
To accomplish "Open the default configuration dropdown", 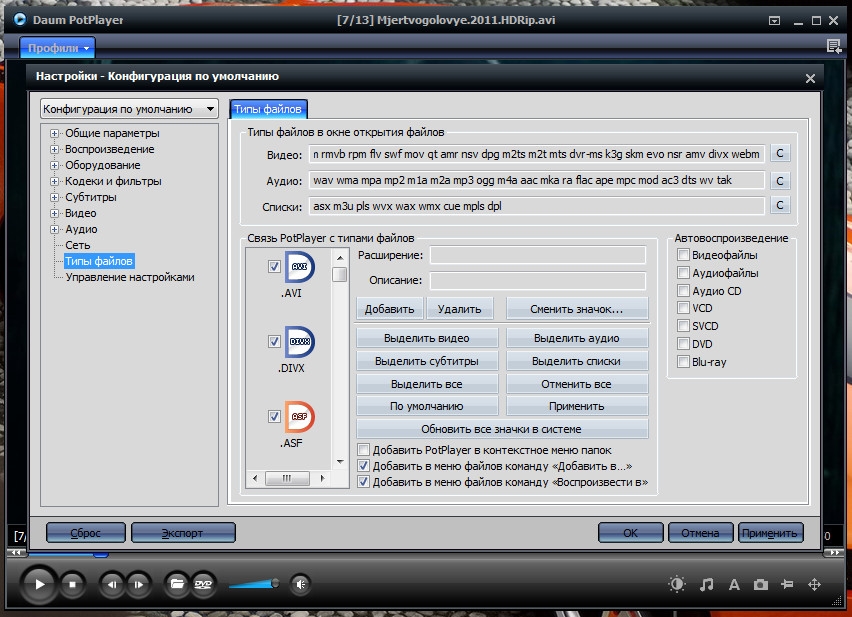I will point(129,108).
